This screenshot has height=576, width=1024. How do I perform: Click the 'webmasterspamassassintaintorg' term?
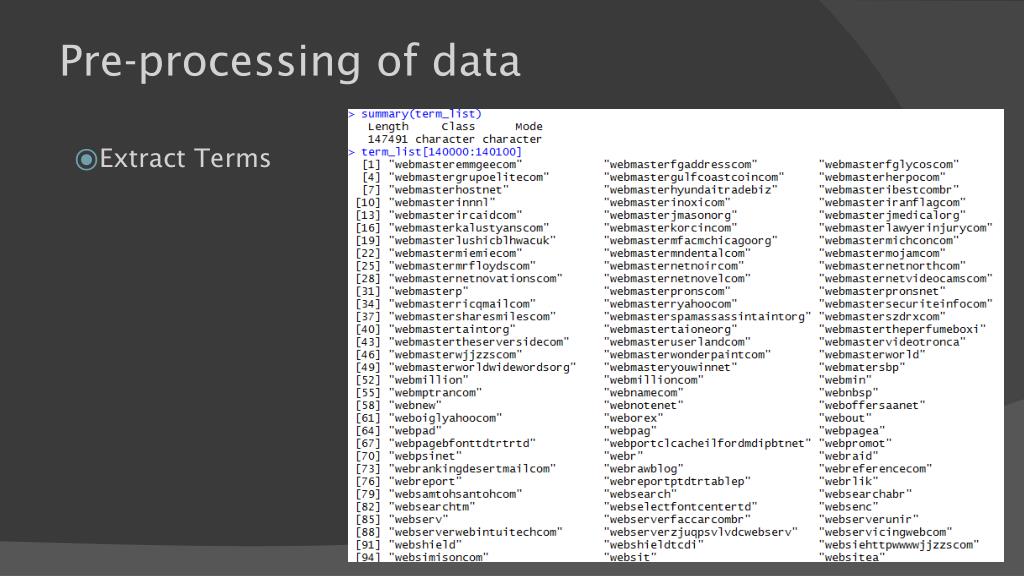[x=707, y=317]
